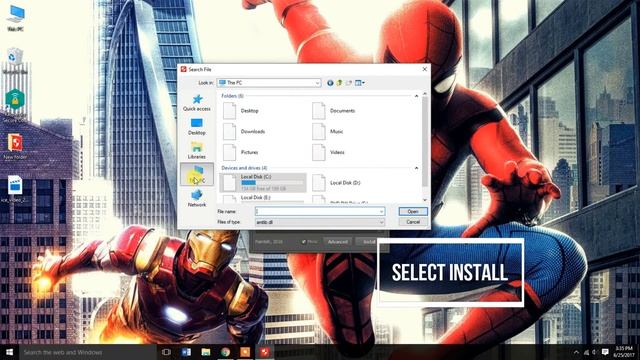The width and height of the screenshot is (640, 360).
Task: Go back to the last folder visited
Action: click(x=330, y=83)
